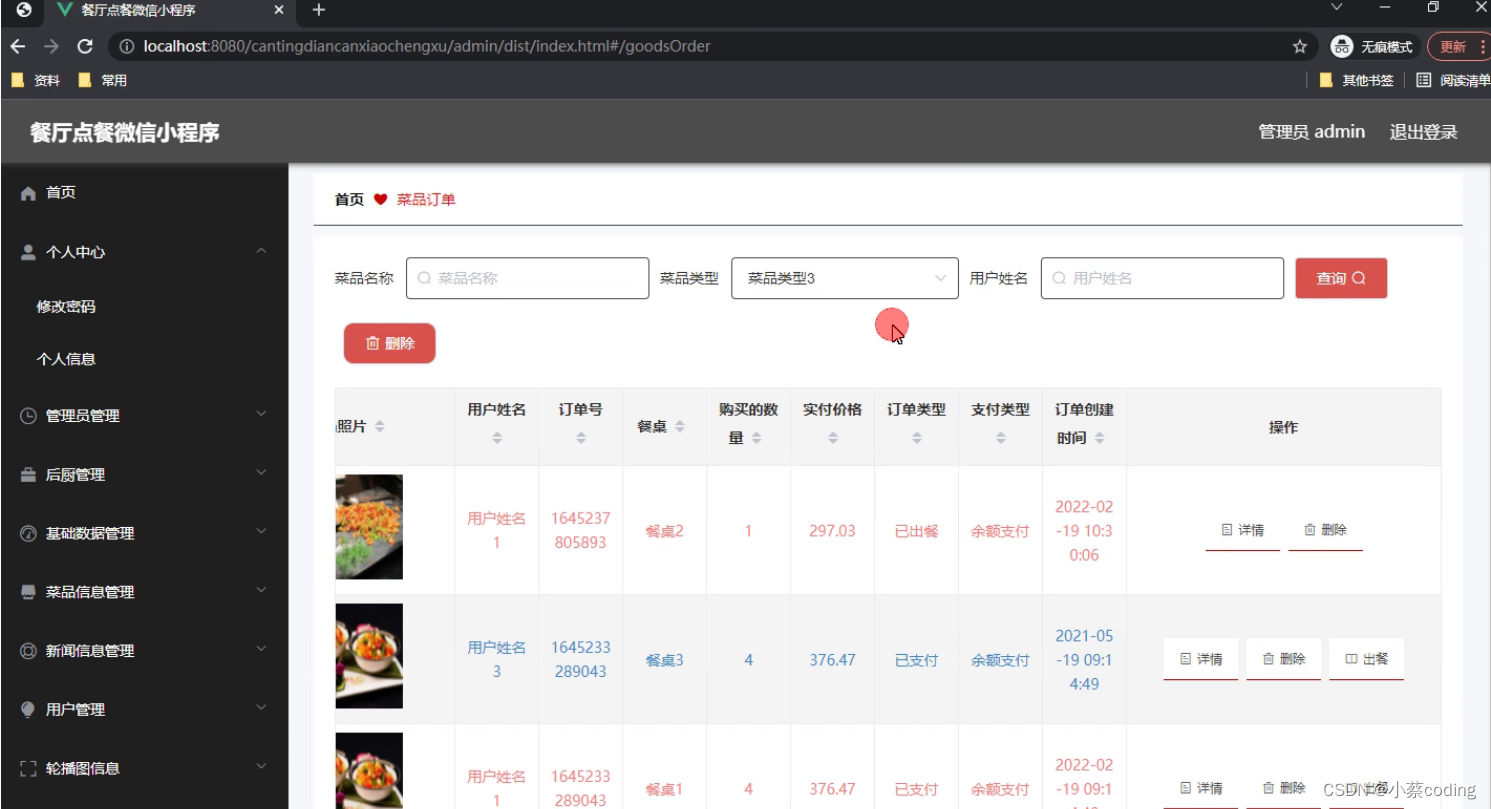Screen dimensions: 1491x809
Task: Reload the page with the refresh icon
Action: [x=85, y=46]
